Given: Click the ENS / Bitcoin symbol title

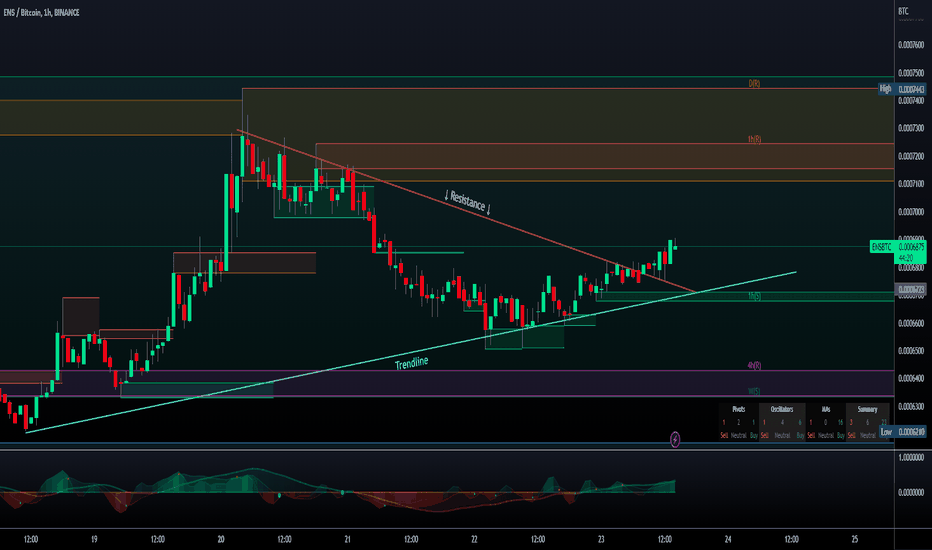Looking at the screenshot, I should (x=41, y=12).
